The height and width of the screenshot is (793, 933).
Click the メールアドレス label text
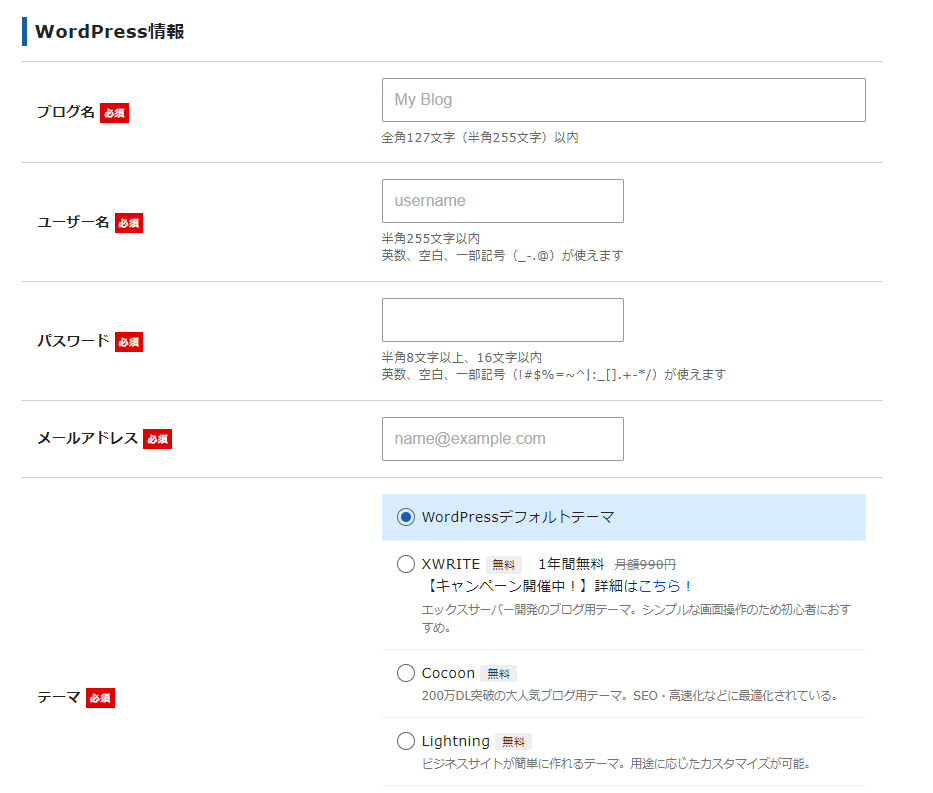tap(87, 438)
